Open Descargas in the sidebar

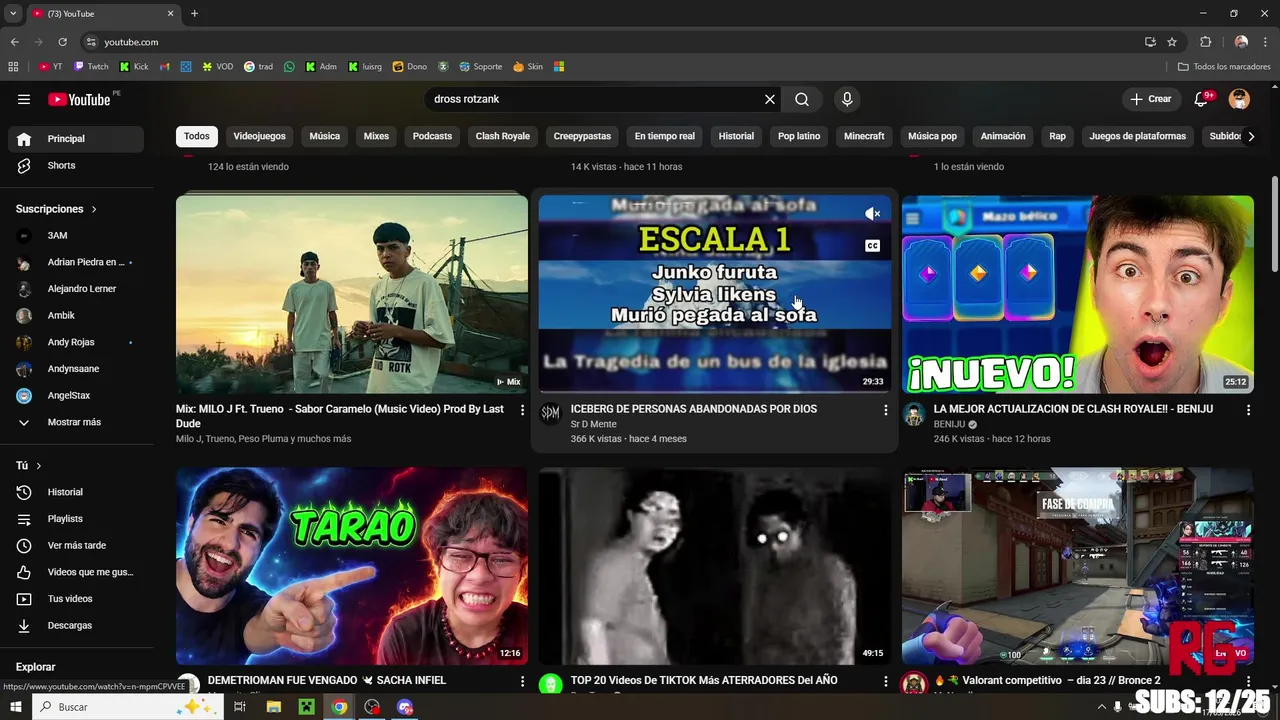pos(76,625)
